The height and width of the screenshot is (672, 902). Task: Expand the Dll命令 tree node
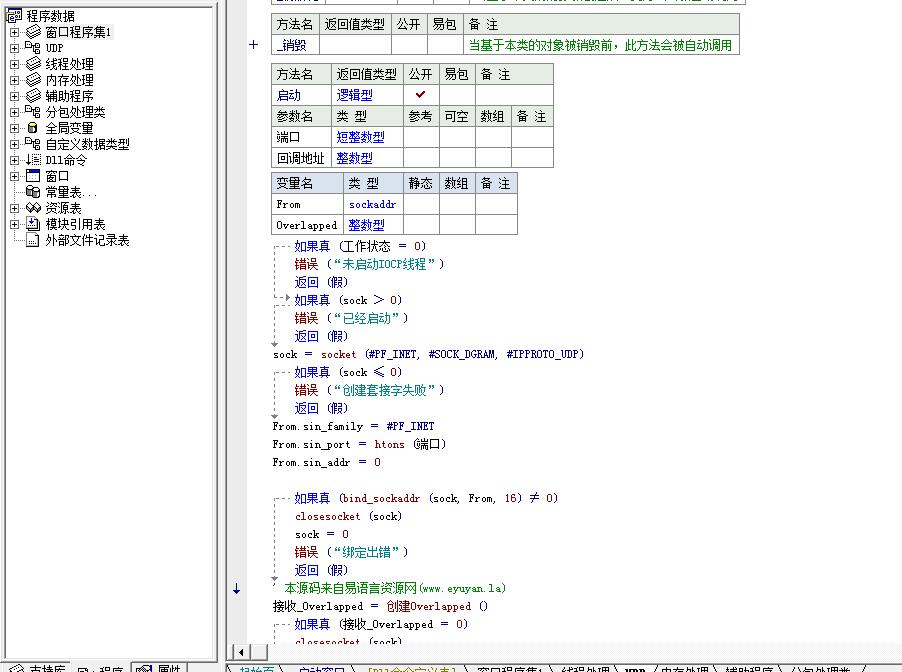point(14,161)
